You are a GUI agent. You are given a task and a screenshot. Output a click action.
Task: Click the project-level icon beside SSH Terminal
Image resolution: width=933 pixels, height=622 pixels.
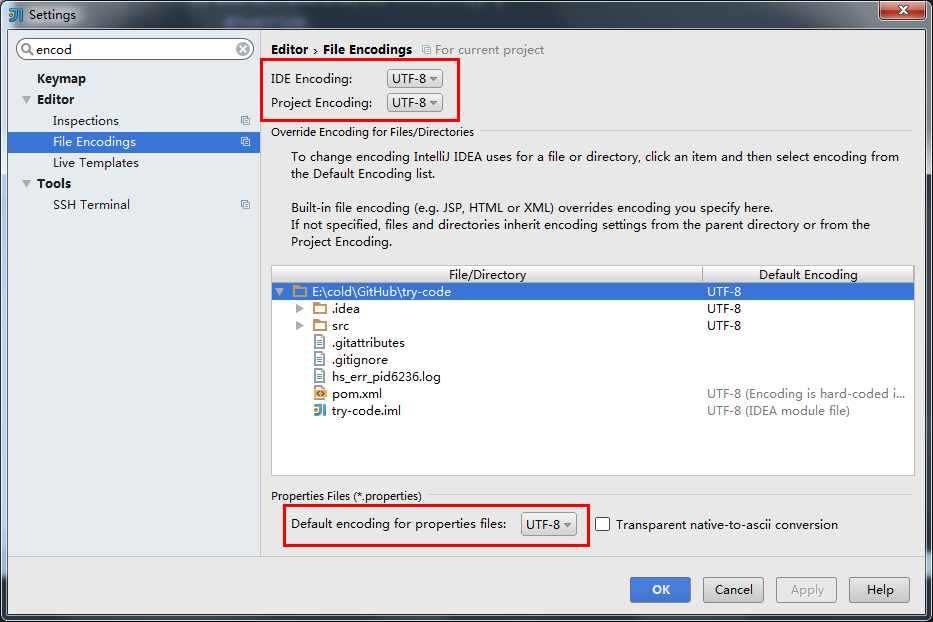pos(245,204)
